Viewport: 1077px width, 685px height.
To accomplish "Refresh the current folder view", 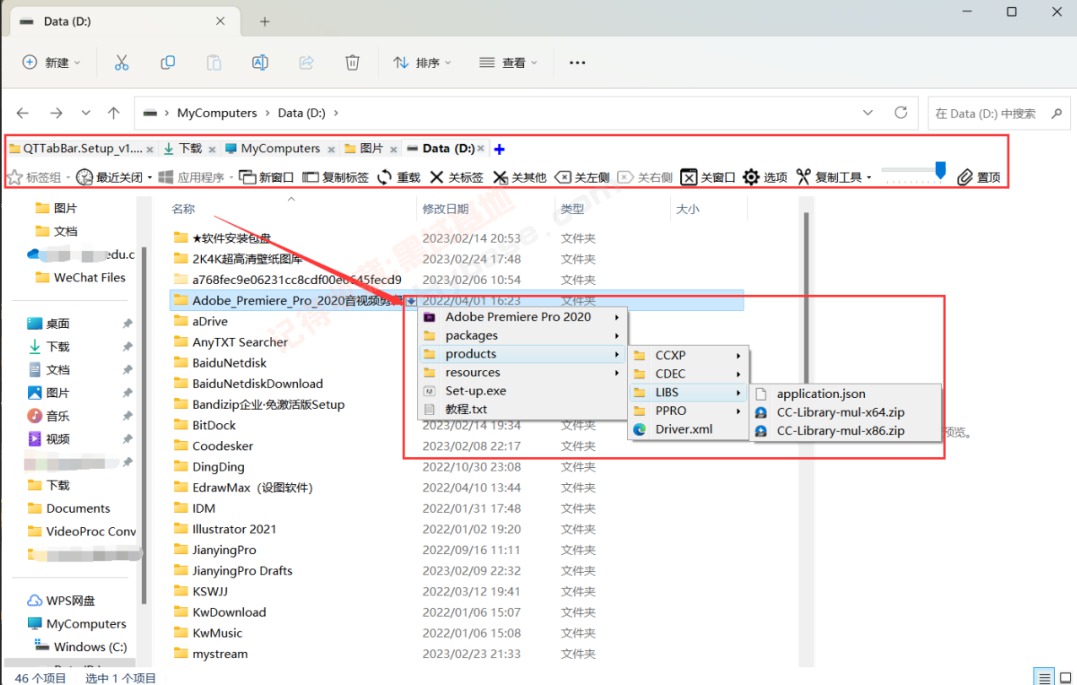I will (x=900, y=113).
